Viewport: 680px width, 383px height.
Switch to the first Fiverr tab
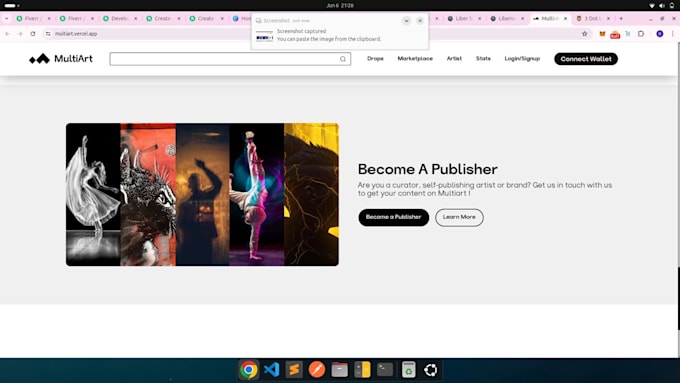pos(33,19)
